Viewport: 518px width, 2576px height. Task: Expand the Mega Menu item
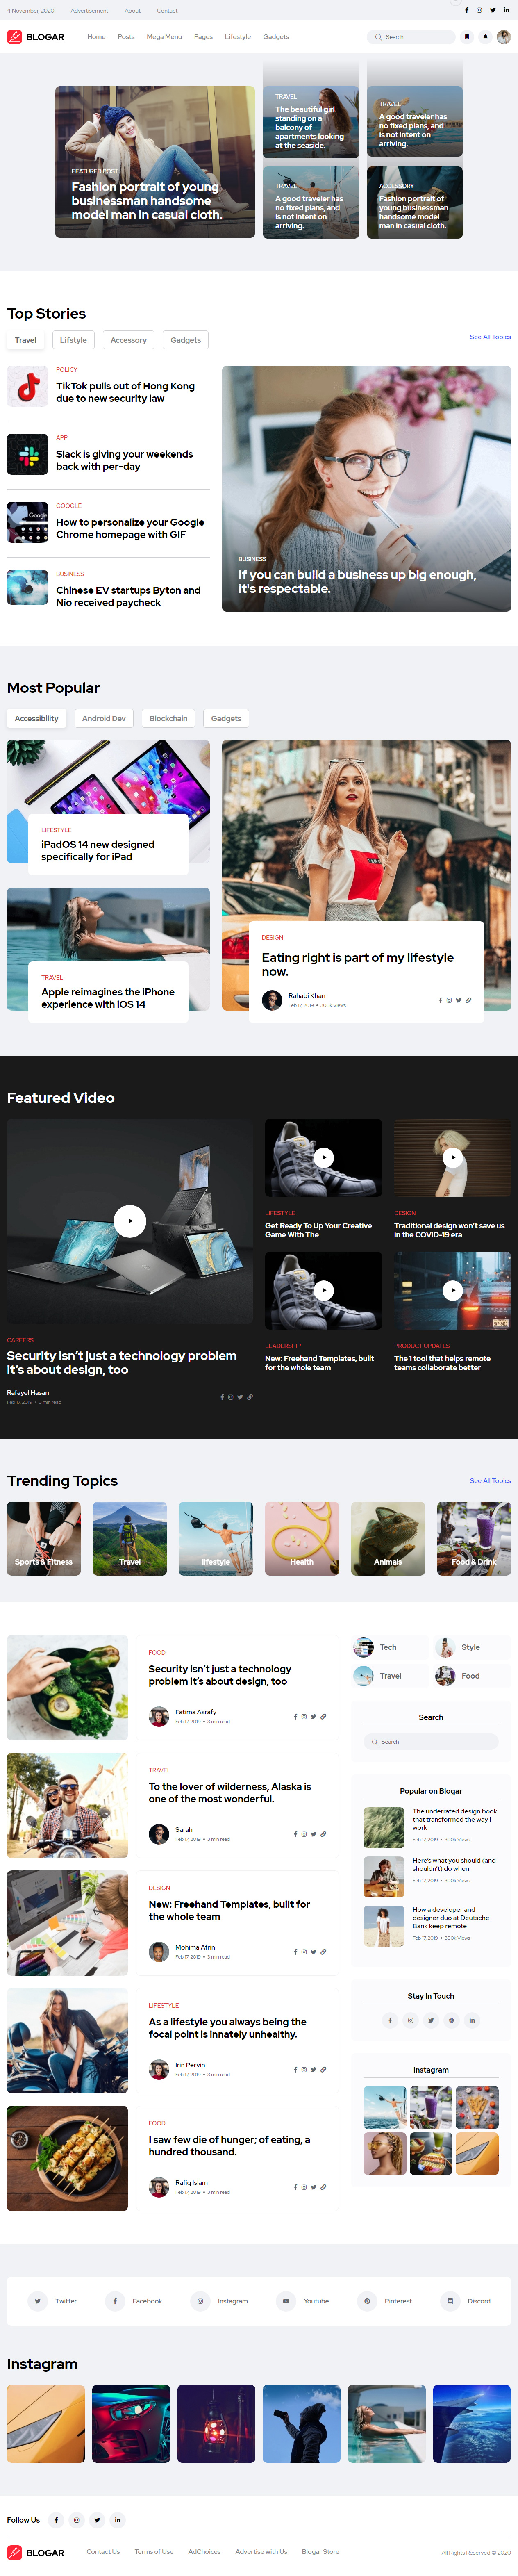(x=164, y=37)
